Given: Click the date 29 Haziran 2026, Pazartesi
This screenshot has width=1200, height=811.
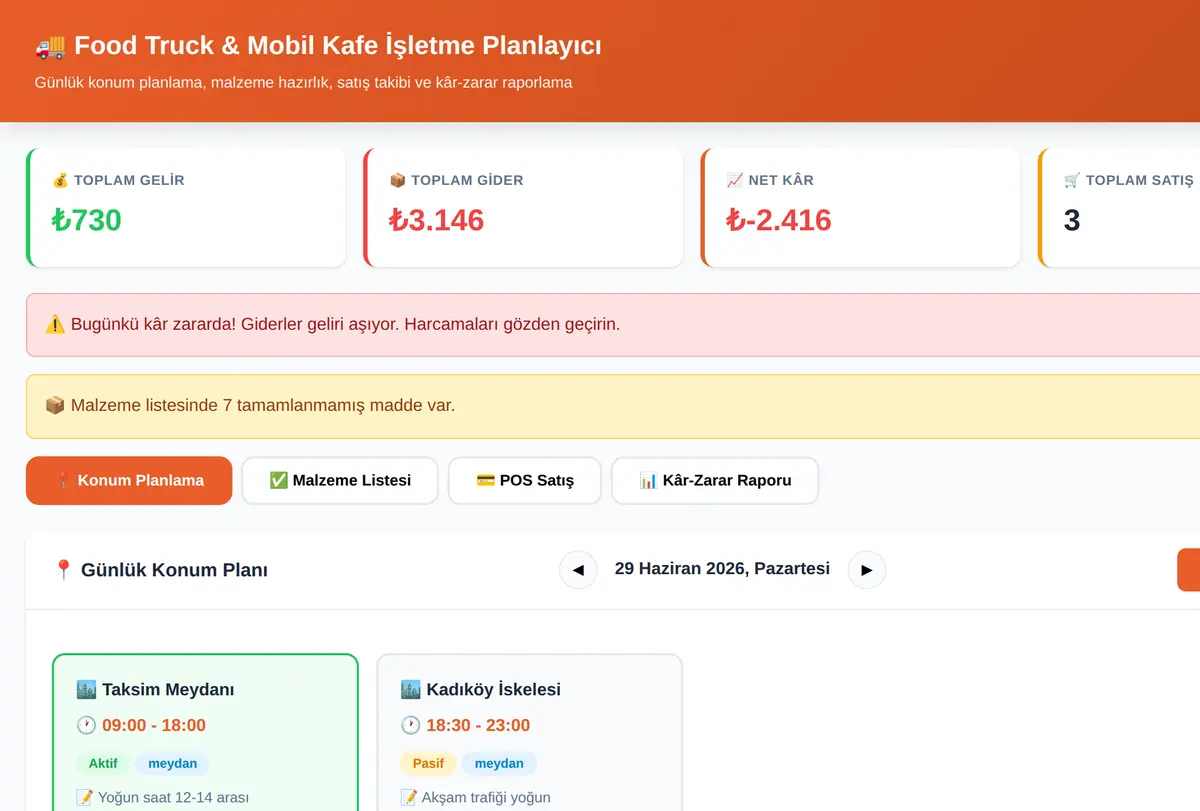Looking at the screenshot, I should pos(722,569).
